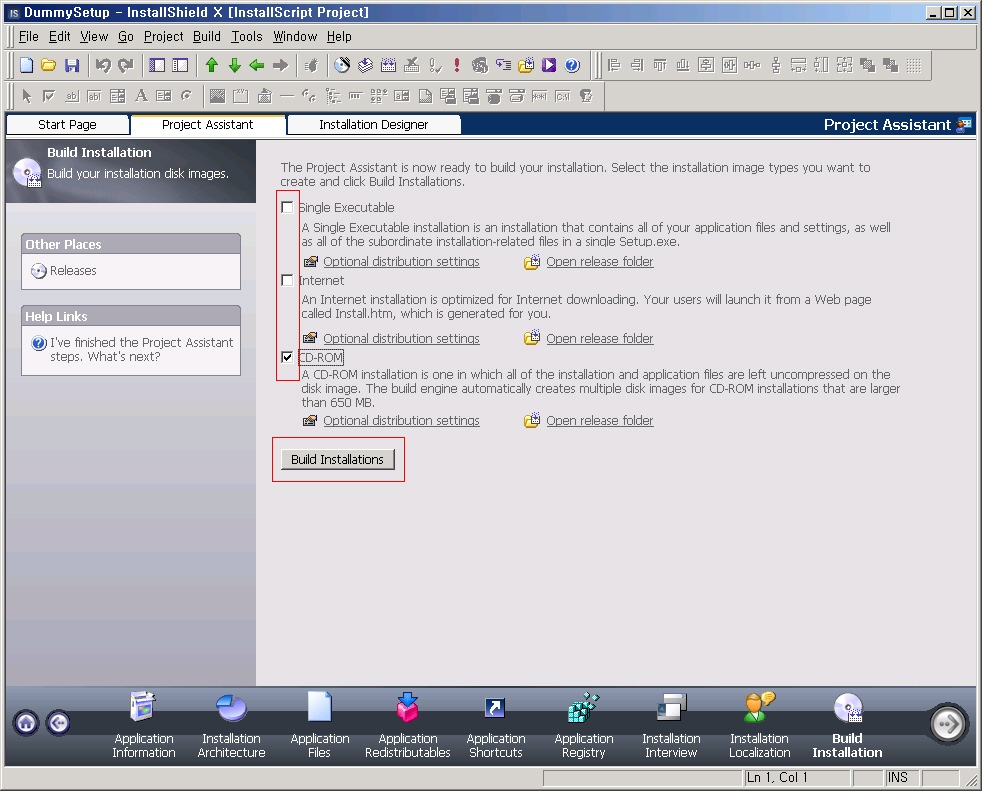
Task: Open the Project menu
Action: click(x=163, y=36)
